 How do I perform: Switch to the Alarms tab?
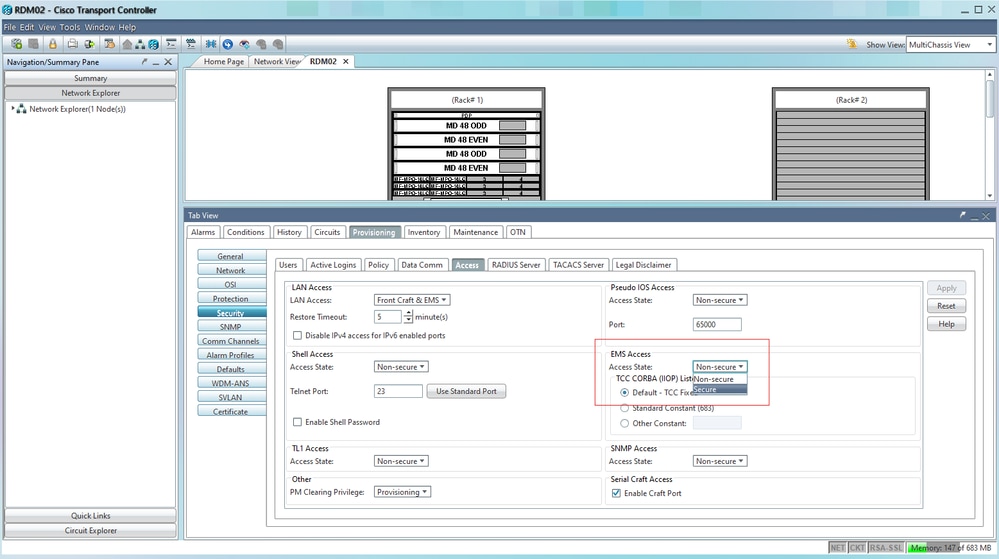[x=203, y=233]
